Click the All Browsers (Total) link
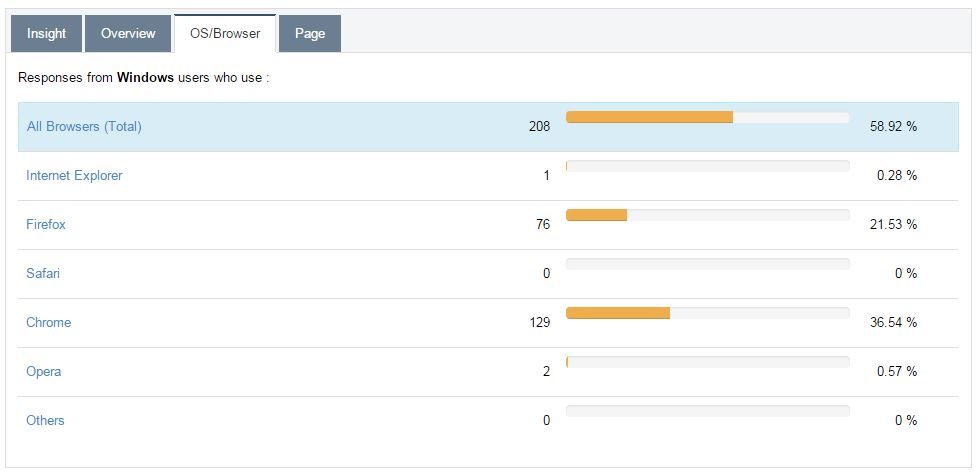 pos(84,127)
